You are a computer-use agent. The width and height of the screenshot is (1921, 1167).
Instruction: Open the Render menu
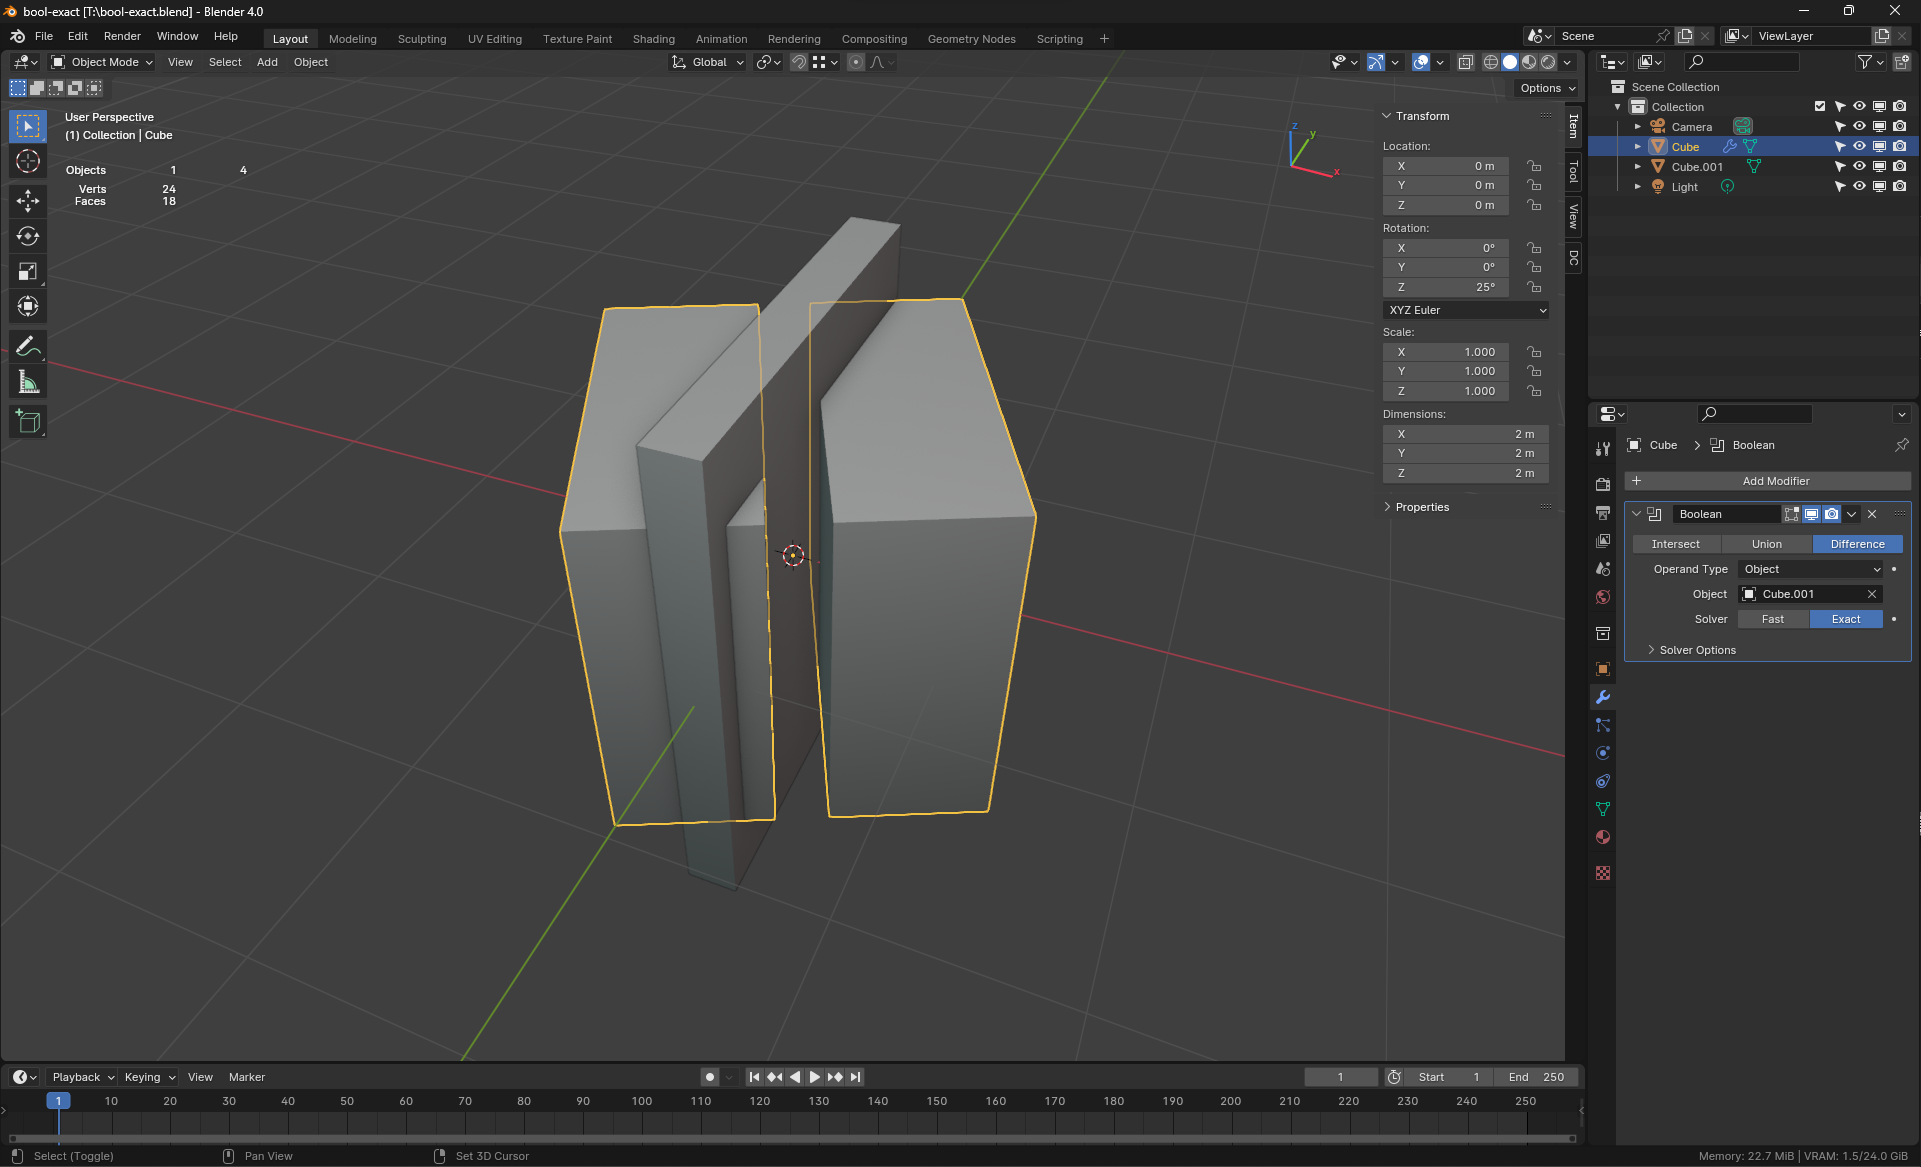122,36
